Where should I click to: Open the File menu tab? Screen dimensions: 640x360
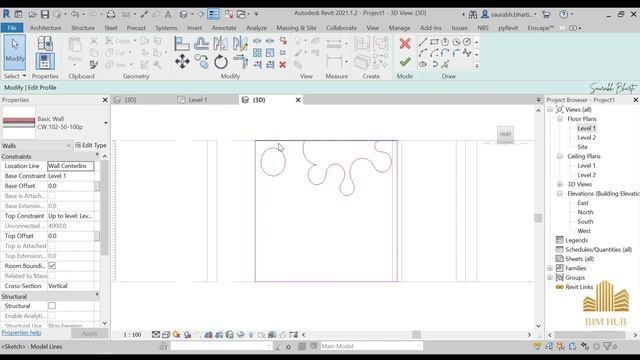click(x=12, y=28)
